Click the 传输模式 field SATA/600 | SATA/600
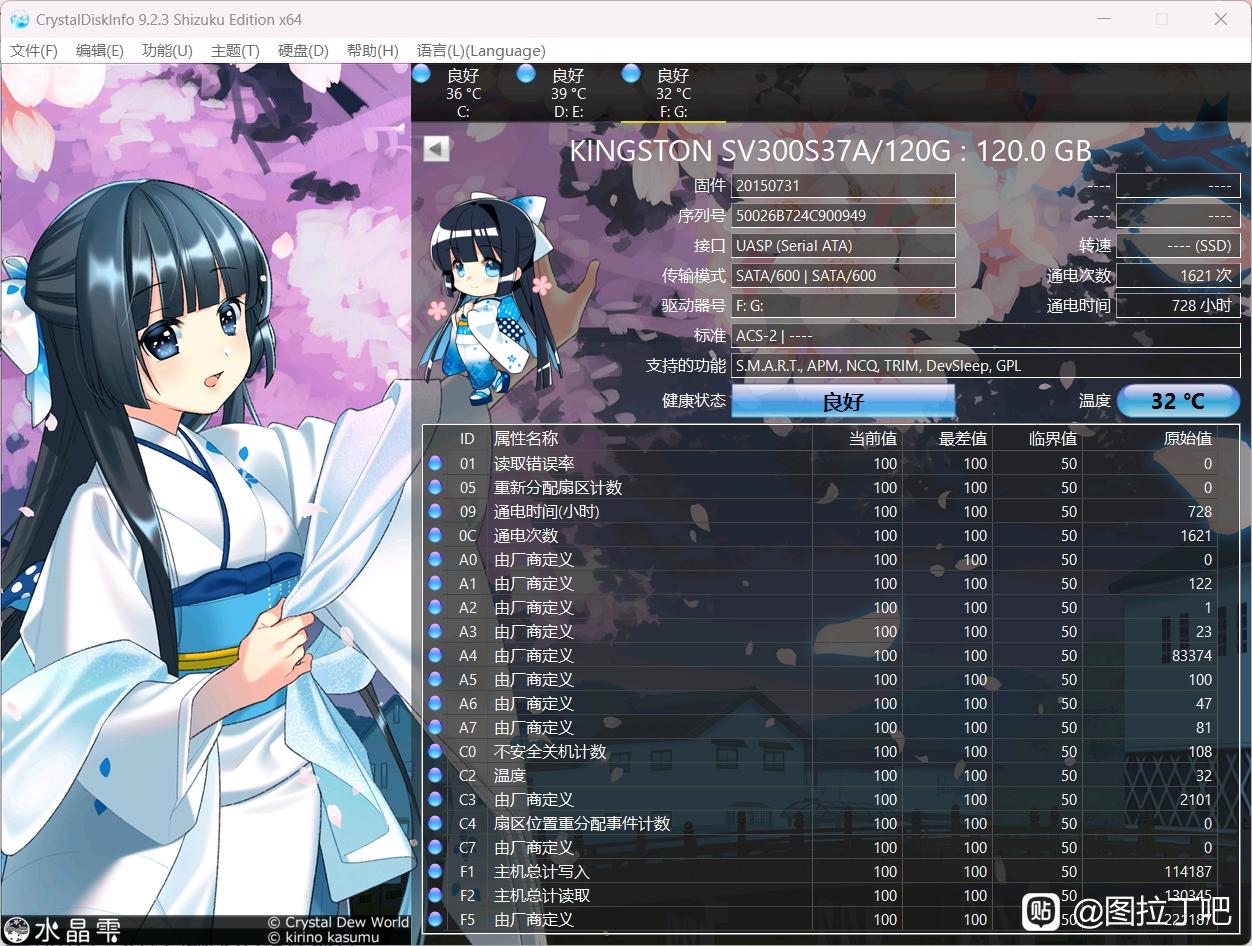The width and height of the screenshot is (1252, 946). tap(843, 275)
